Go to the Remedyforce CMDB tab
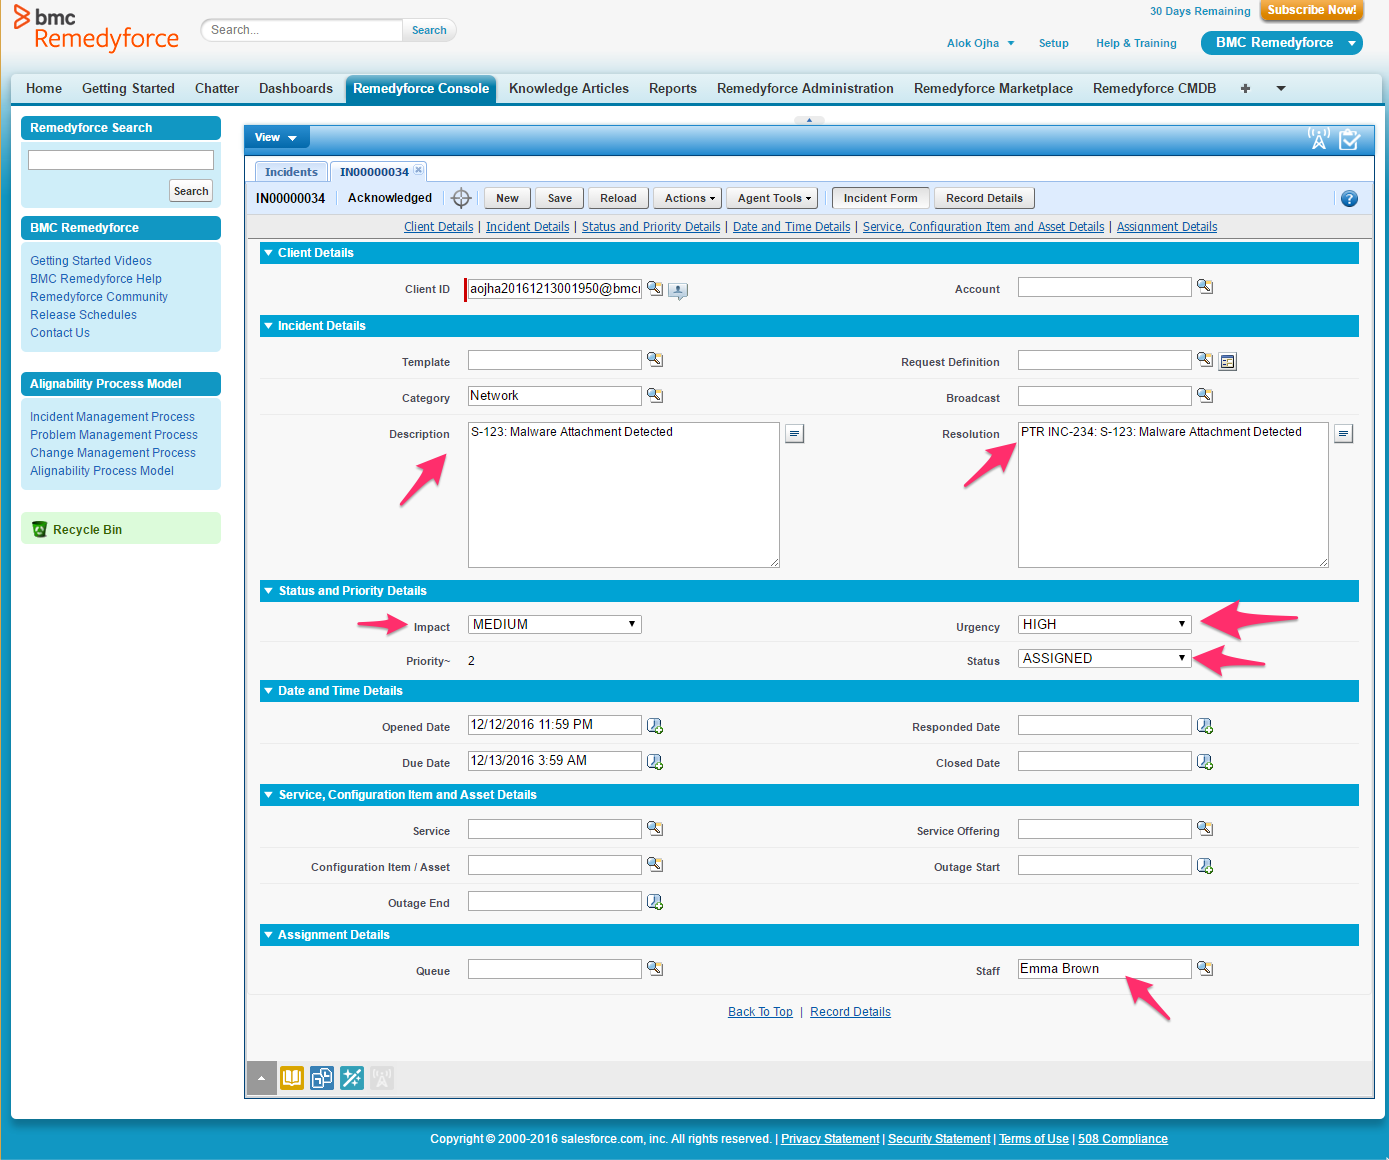Viewport: 1389px width, 1160px height. click(1154, 88)
